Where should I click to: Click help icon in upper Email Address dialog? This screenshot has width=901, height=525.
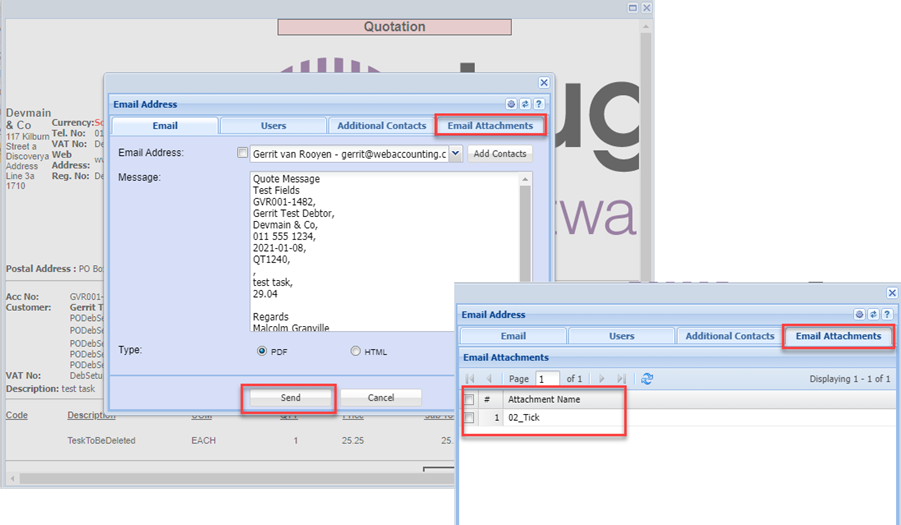pos(539,103)
